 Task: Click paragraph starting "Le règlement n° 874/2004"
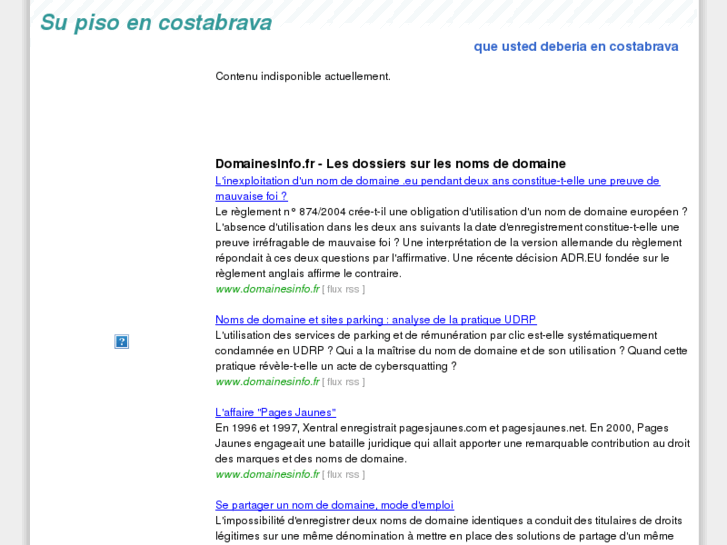451,243
